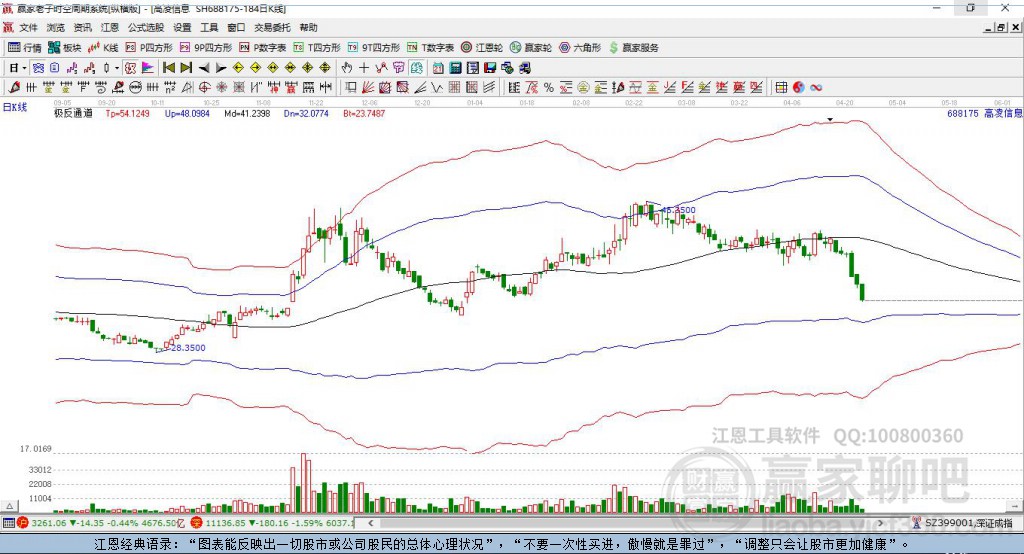The width and height of the screenshot is (1024, 554).
Task: Toggle the highlighted brain-like indicator icon
Action: click(x=417, y=68)
